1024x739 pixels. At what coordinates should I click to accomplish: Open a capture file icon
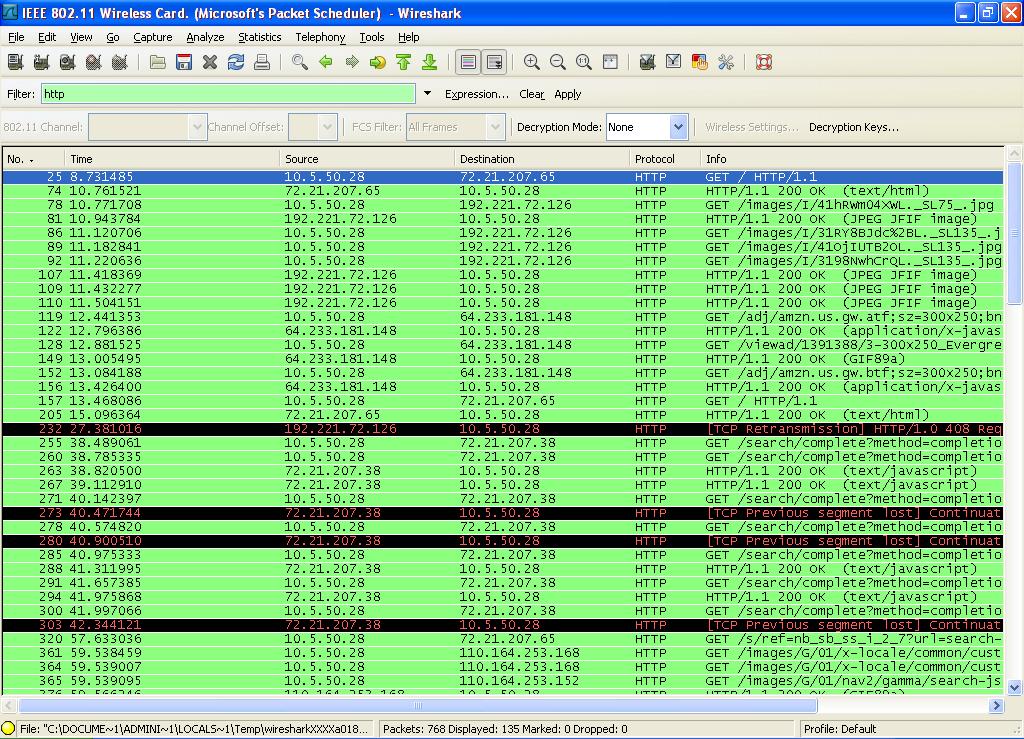click(x=157, y=62)
